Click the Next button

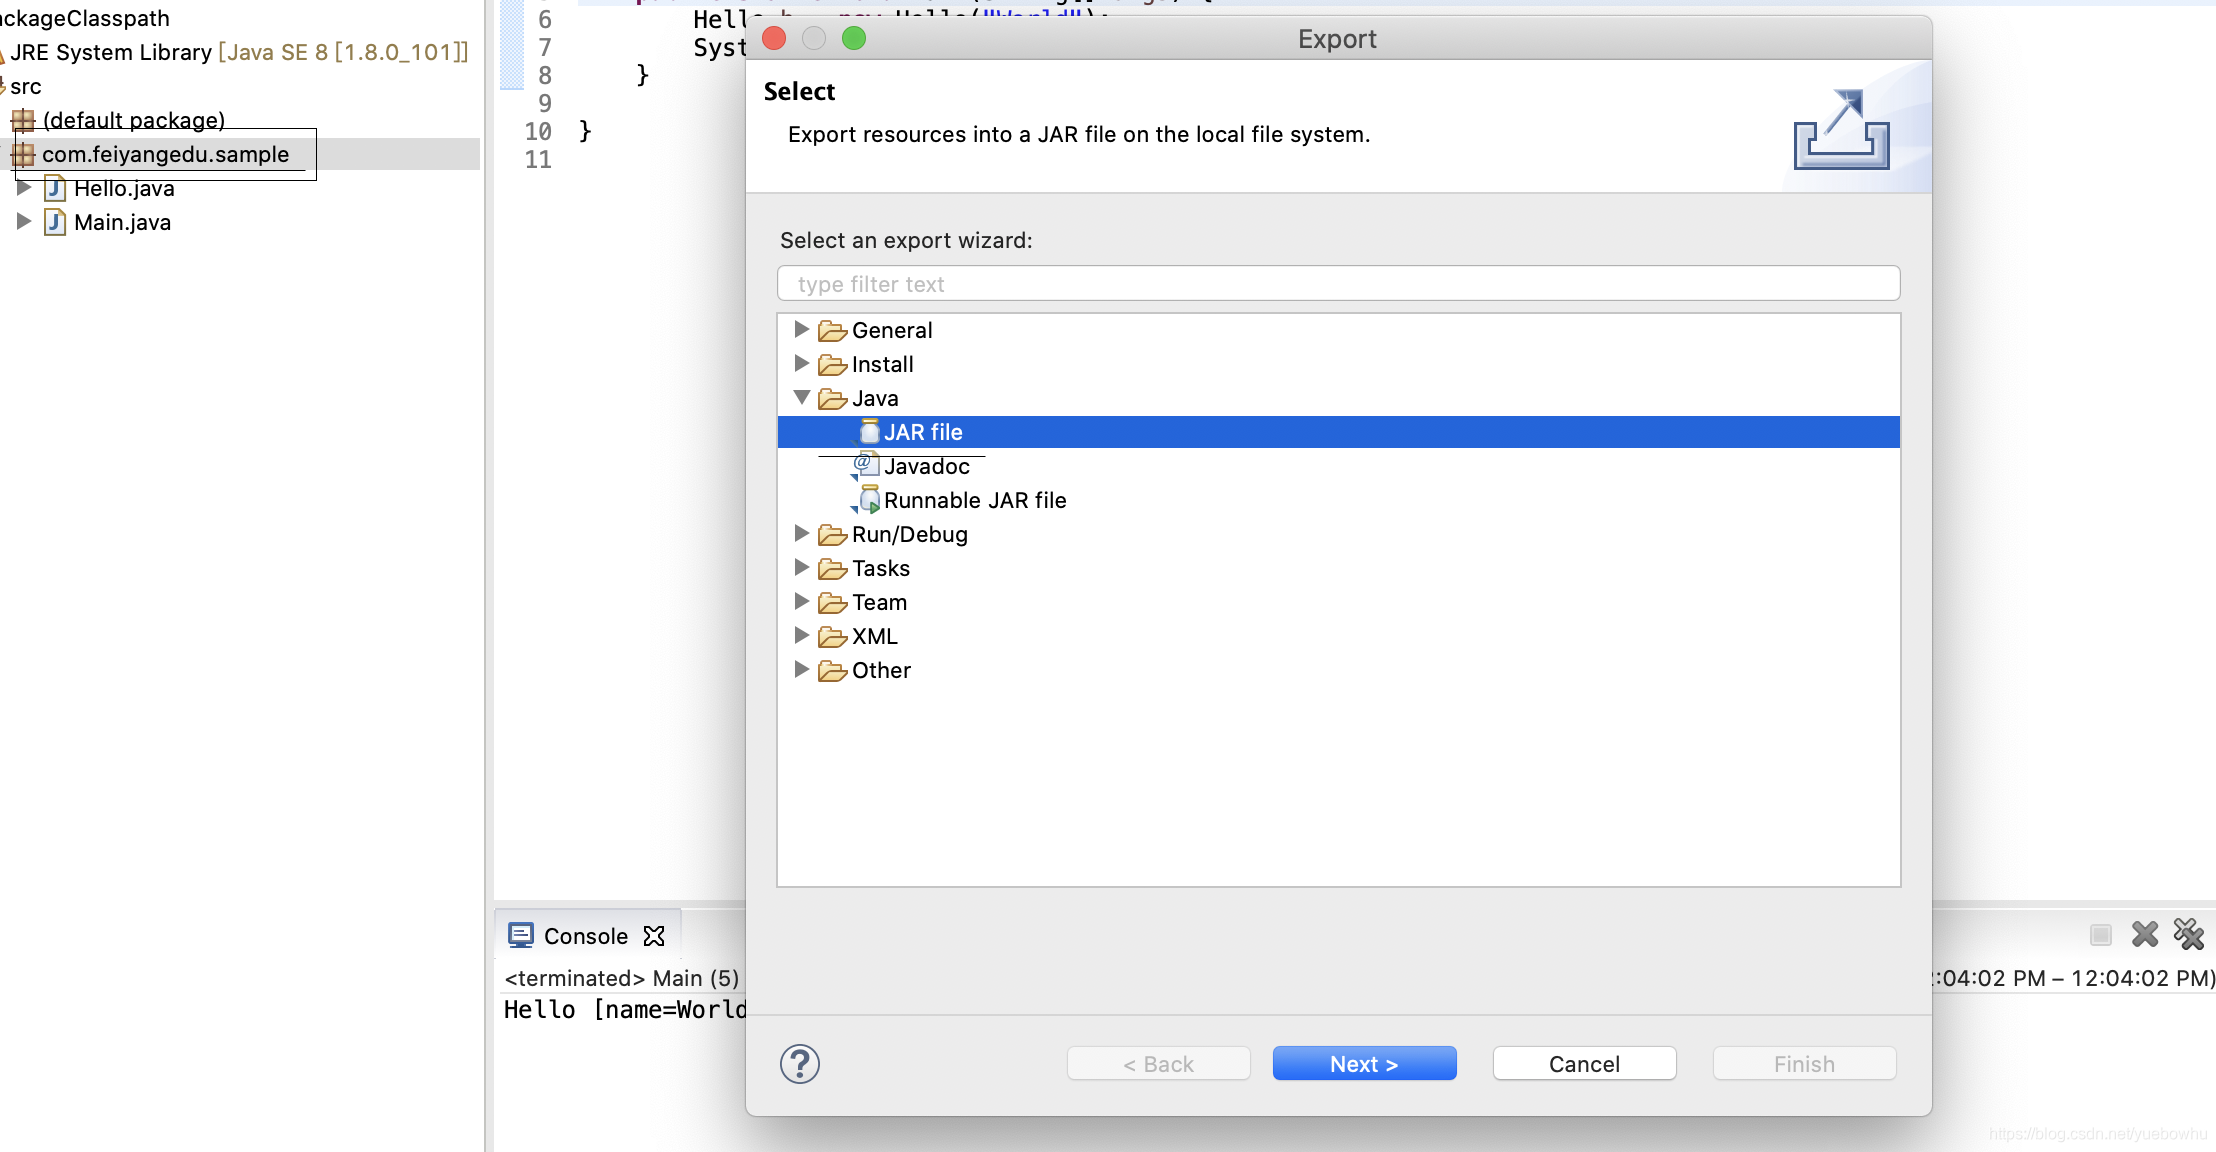coord(1363,1064)
